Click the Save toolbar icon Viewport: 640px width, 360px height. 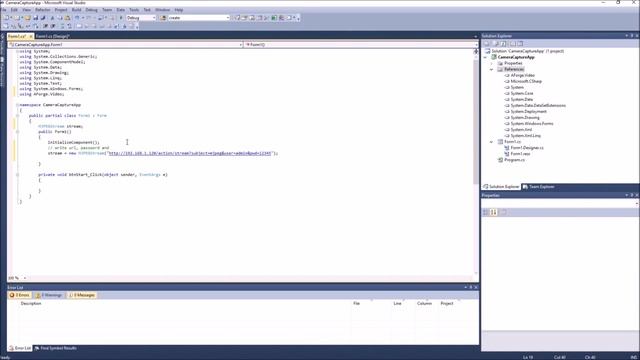(36, 18)
